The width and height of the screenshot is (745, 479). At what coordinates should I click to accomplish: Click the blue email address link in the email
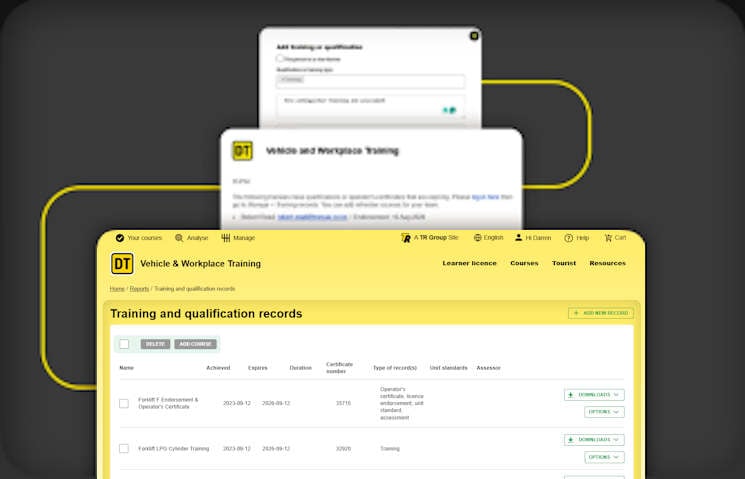(x=313, y=217)
